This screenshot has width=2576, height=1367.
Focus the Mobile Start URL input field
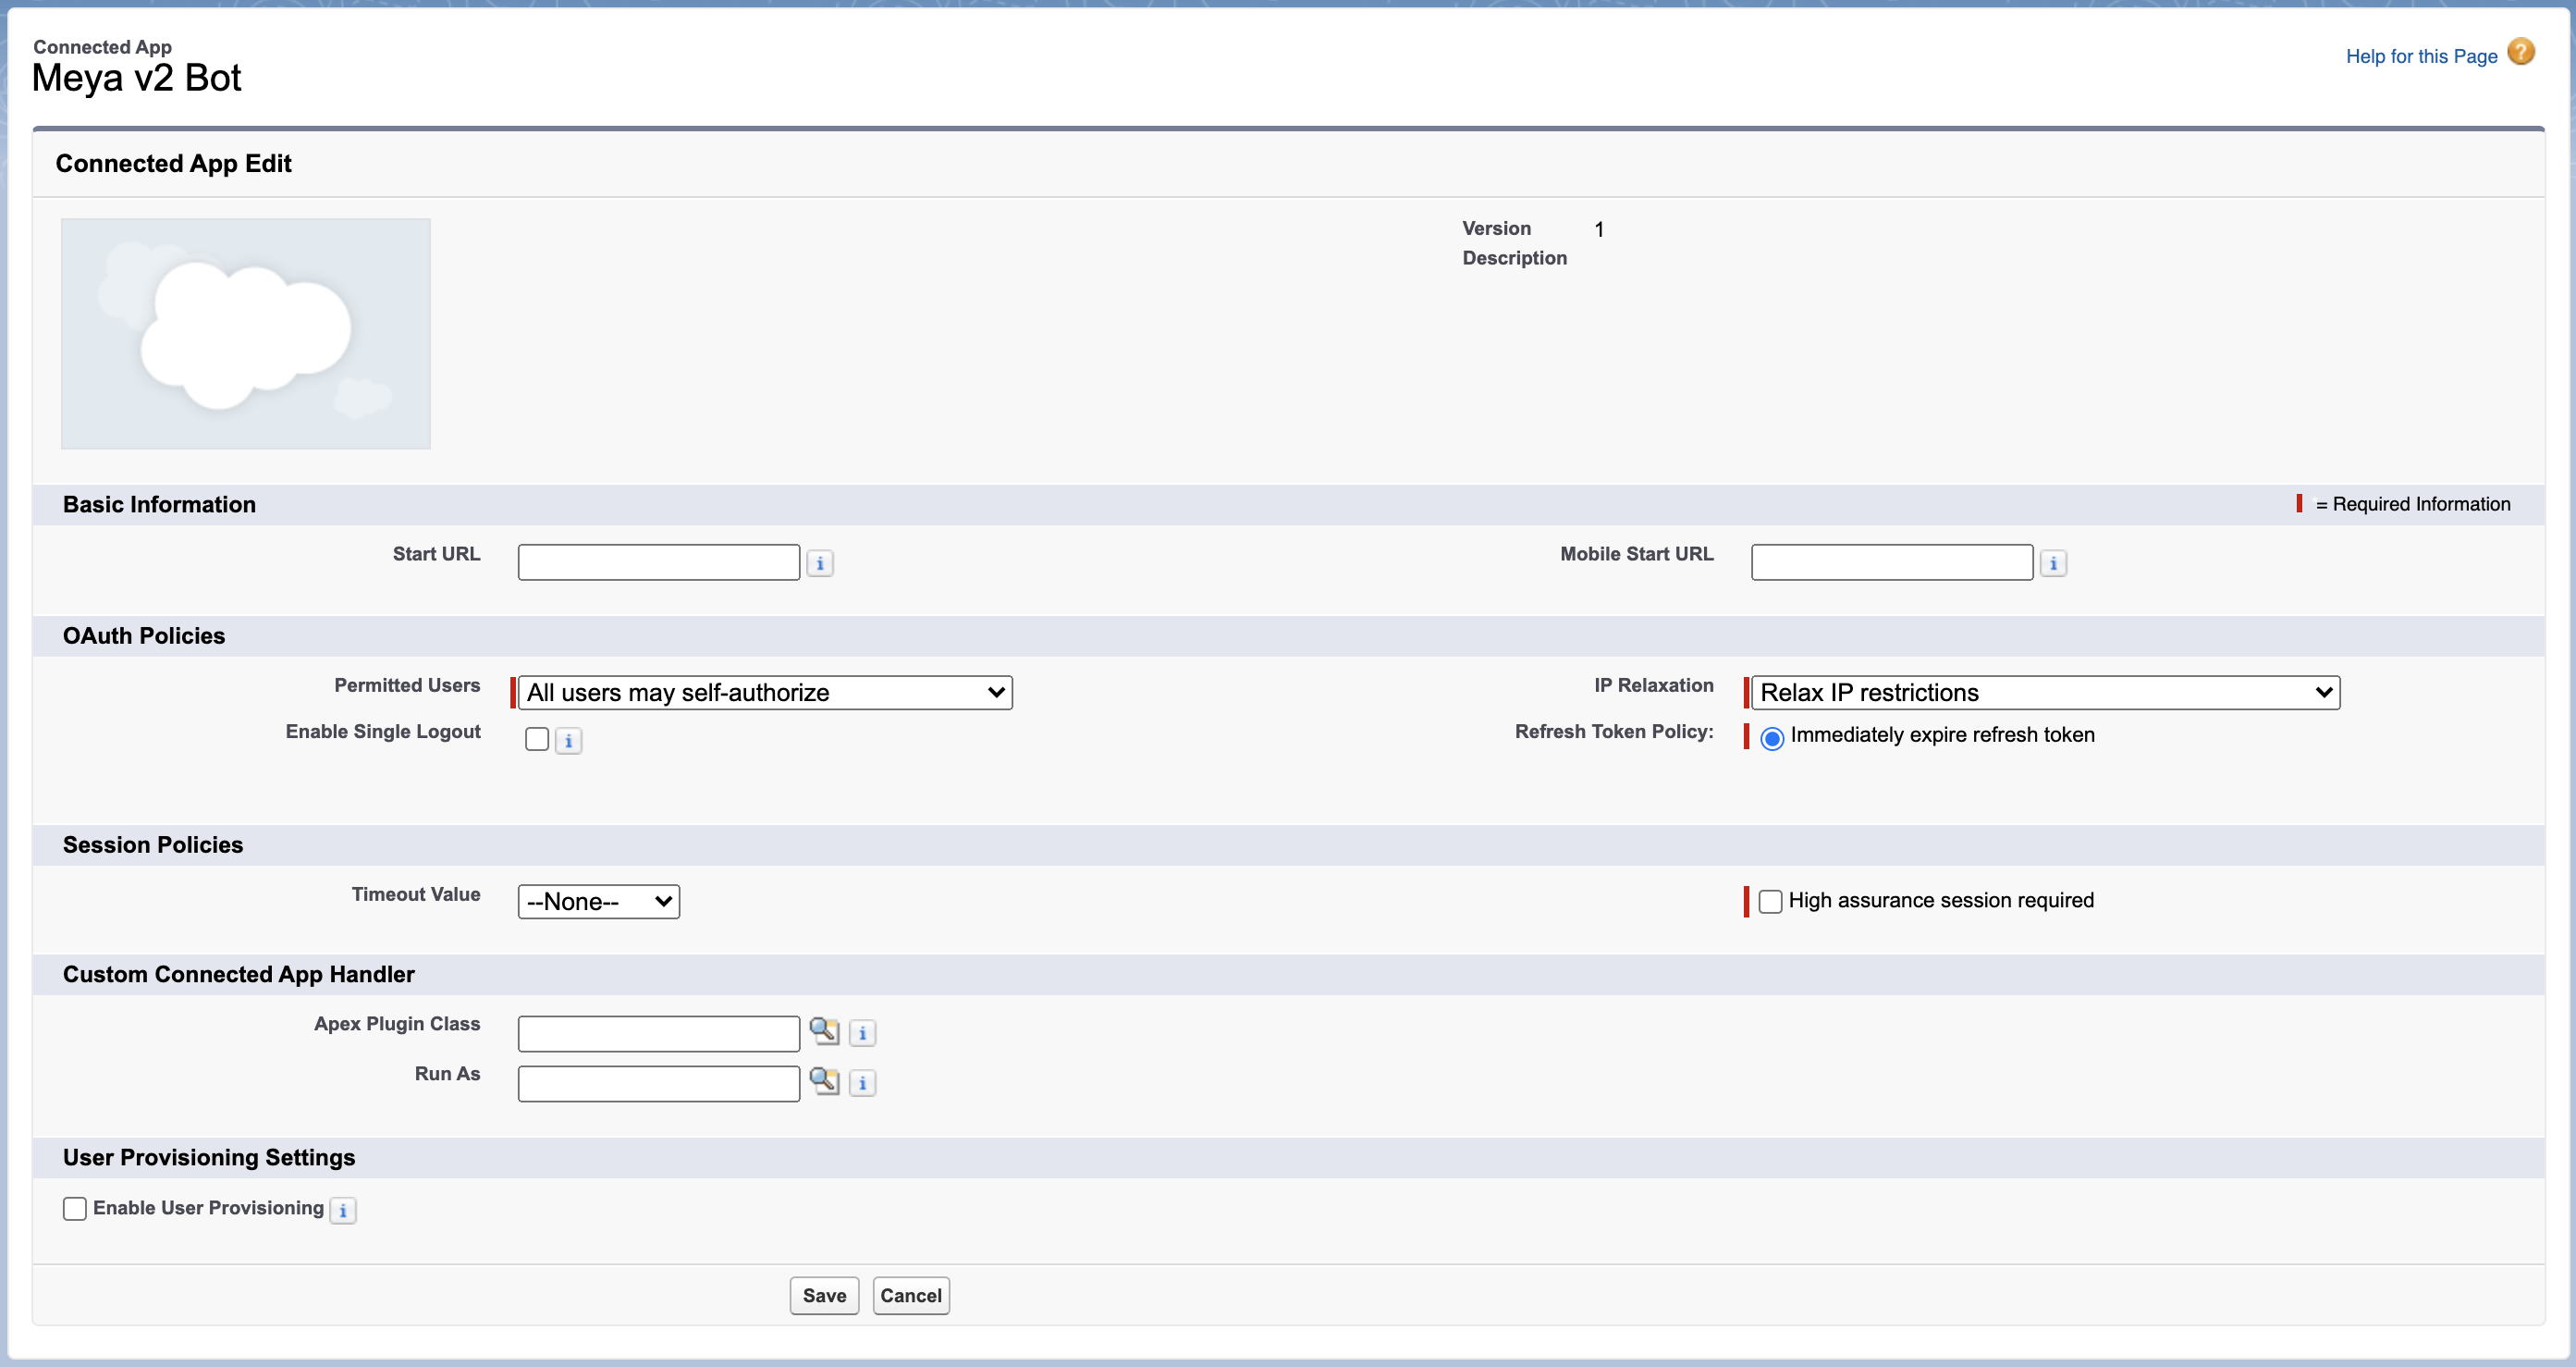tap(1892, 562)
